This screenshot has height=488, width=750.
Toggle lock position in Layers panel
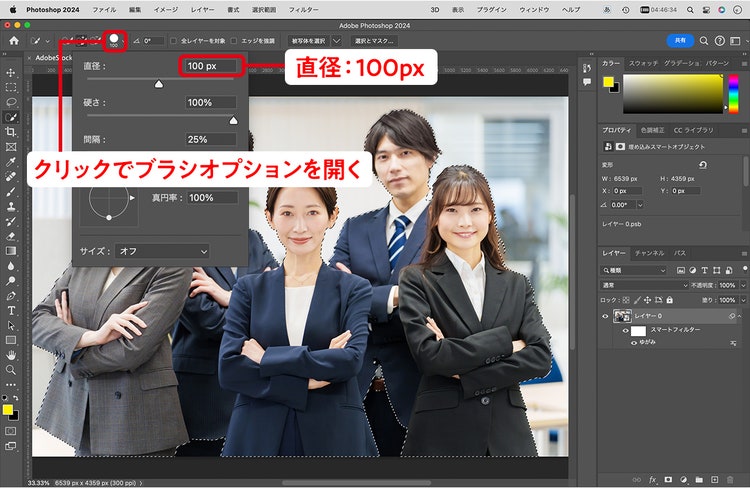tap(648, 300)
